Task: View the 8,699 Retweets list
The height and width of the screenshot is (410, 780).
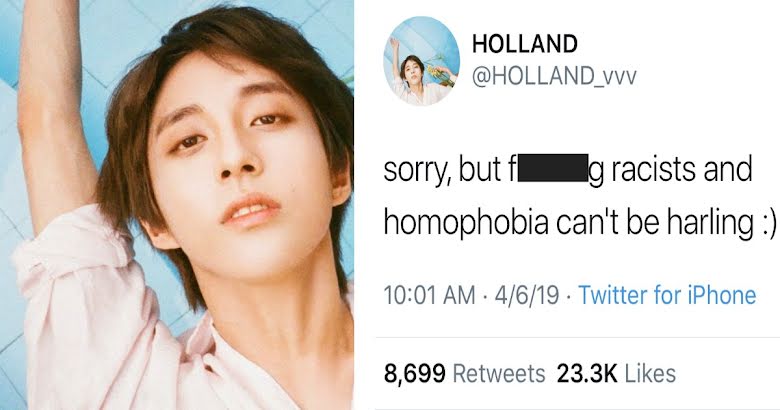Action: point(465,374)
